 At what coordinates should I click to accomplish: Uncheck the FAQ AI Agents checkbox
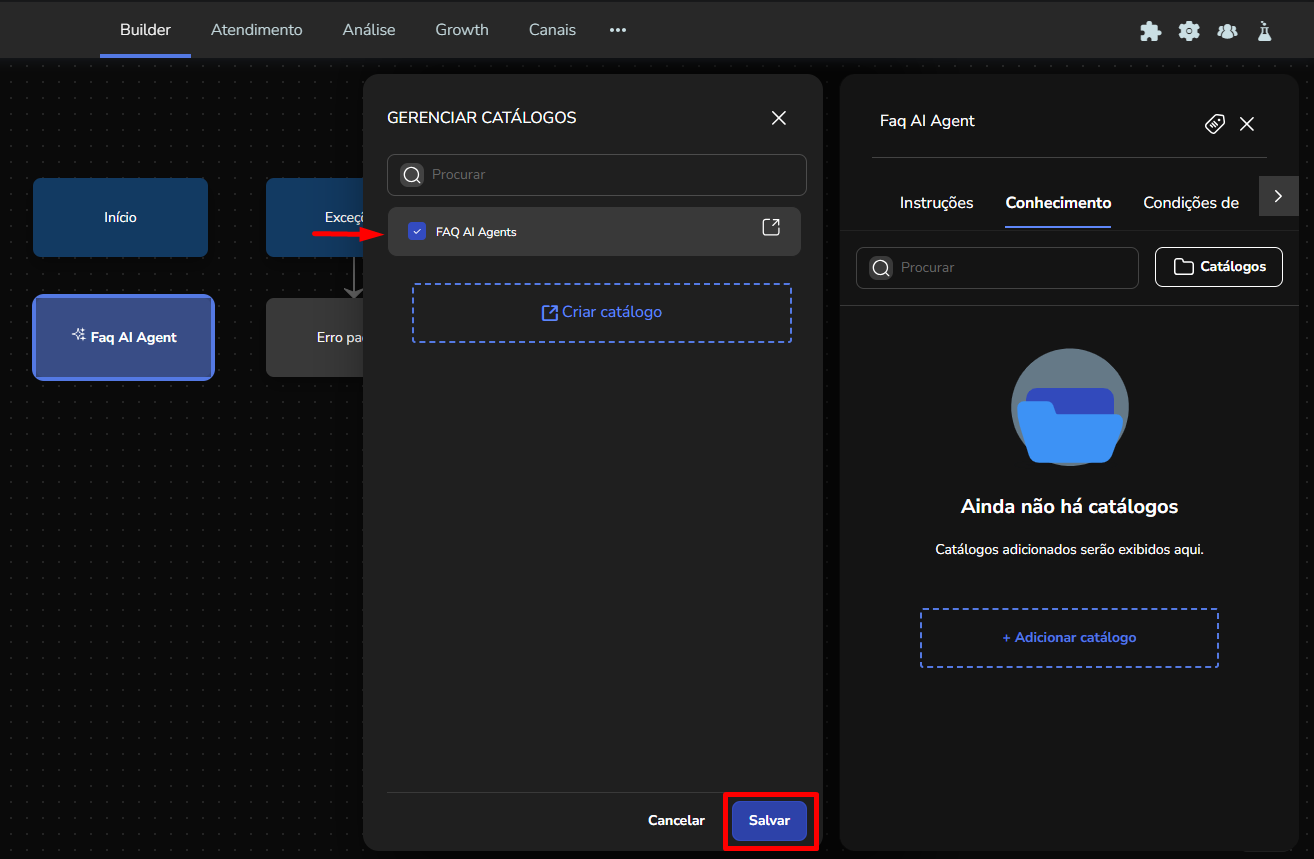tap(417, 232)
